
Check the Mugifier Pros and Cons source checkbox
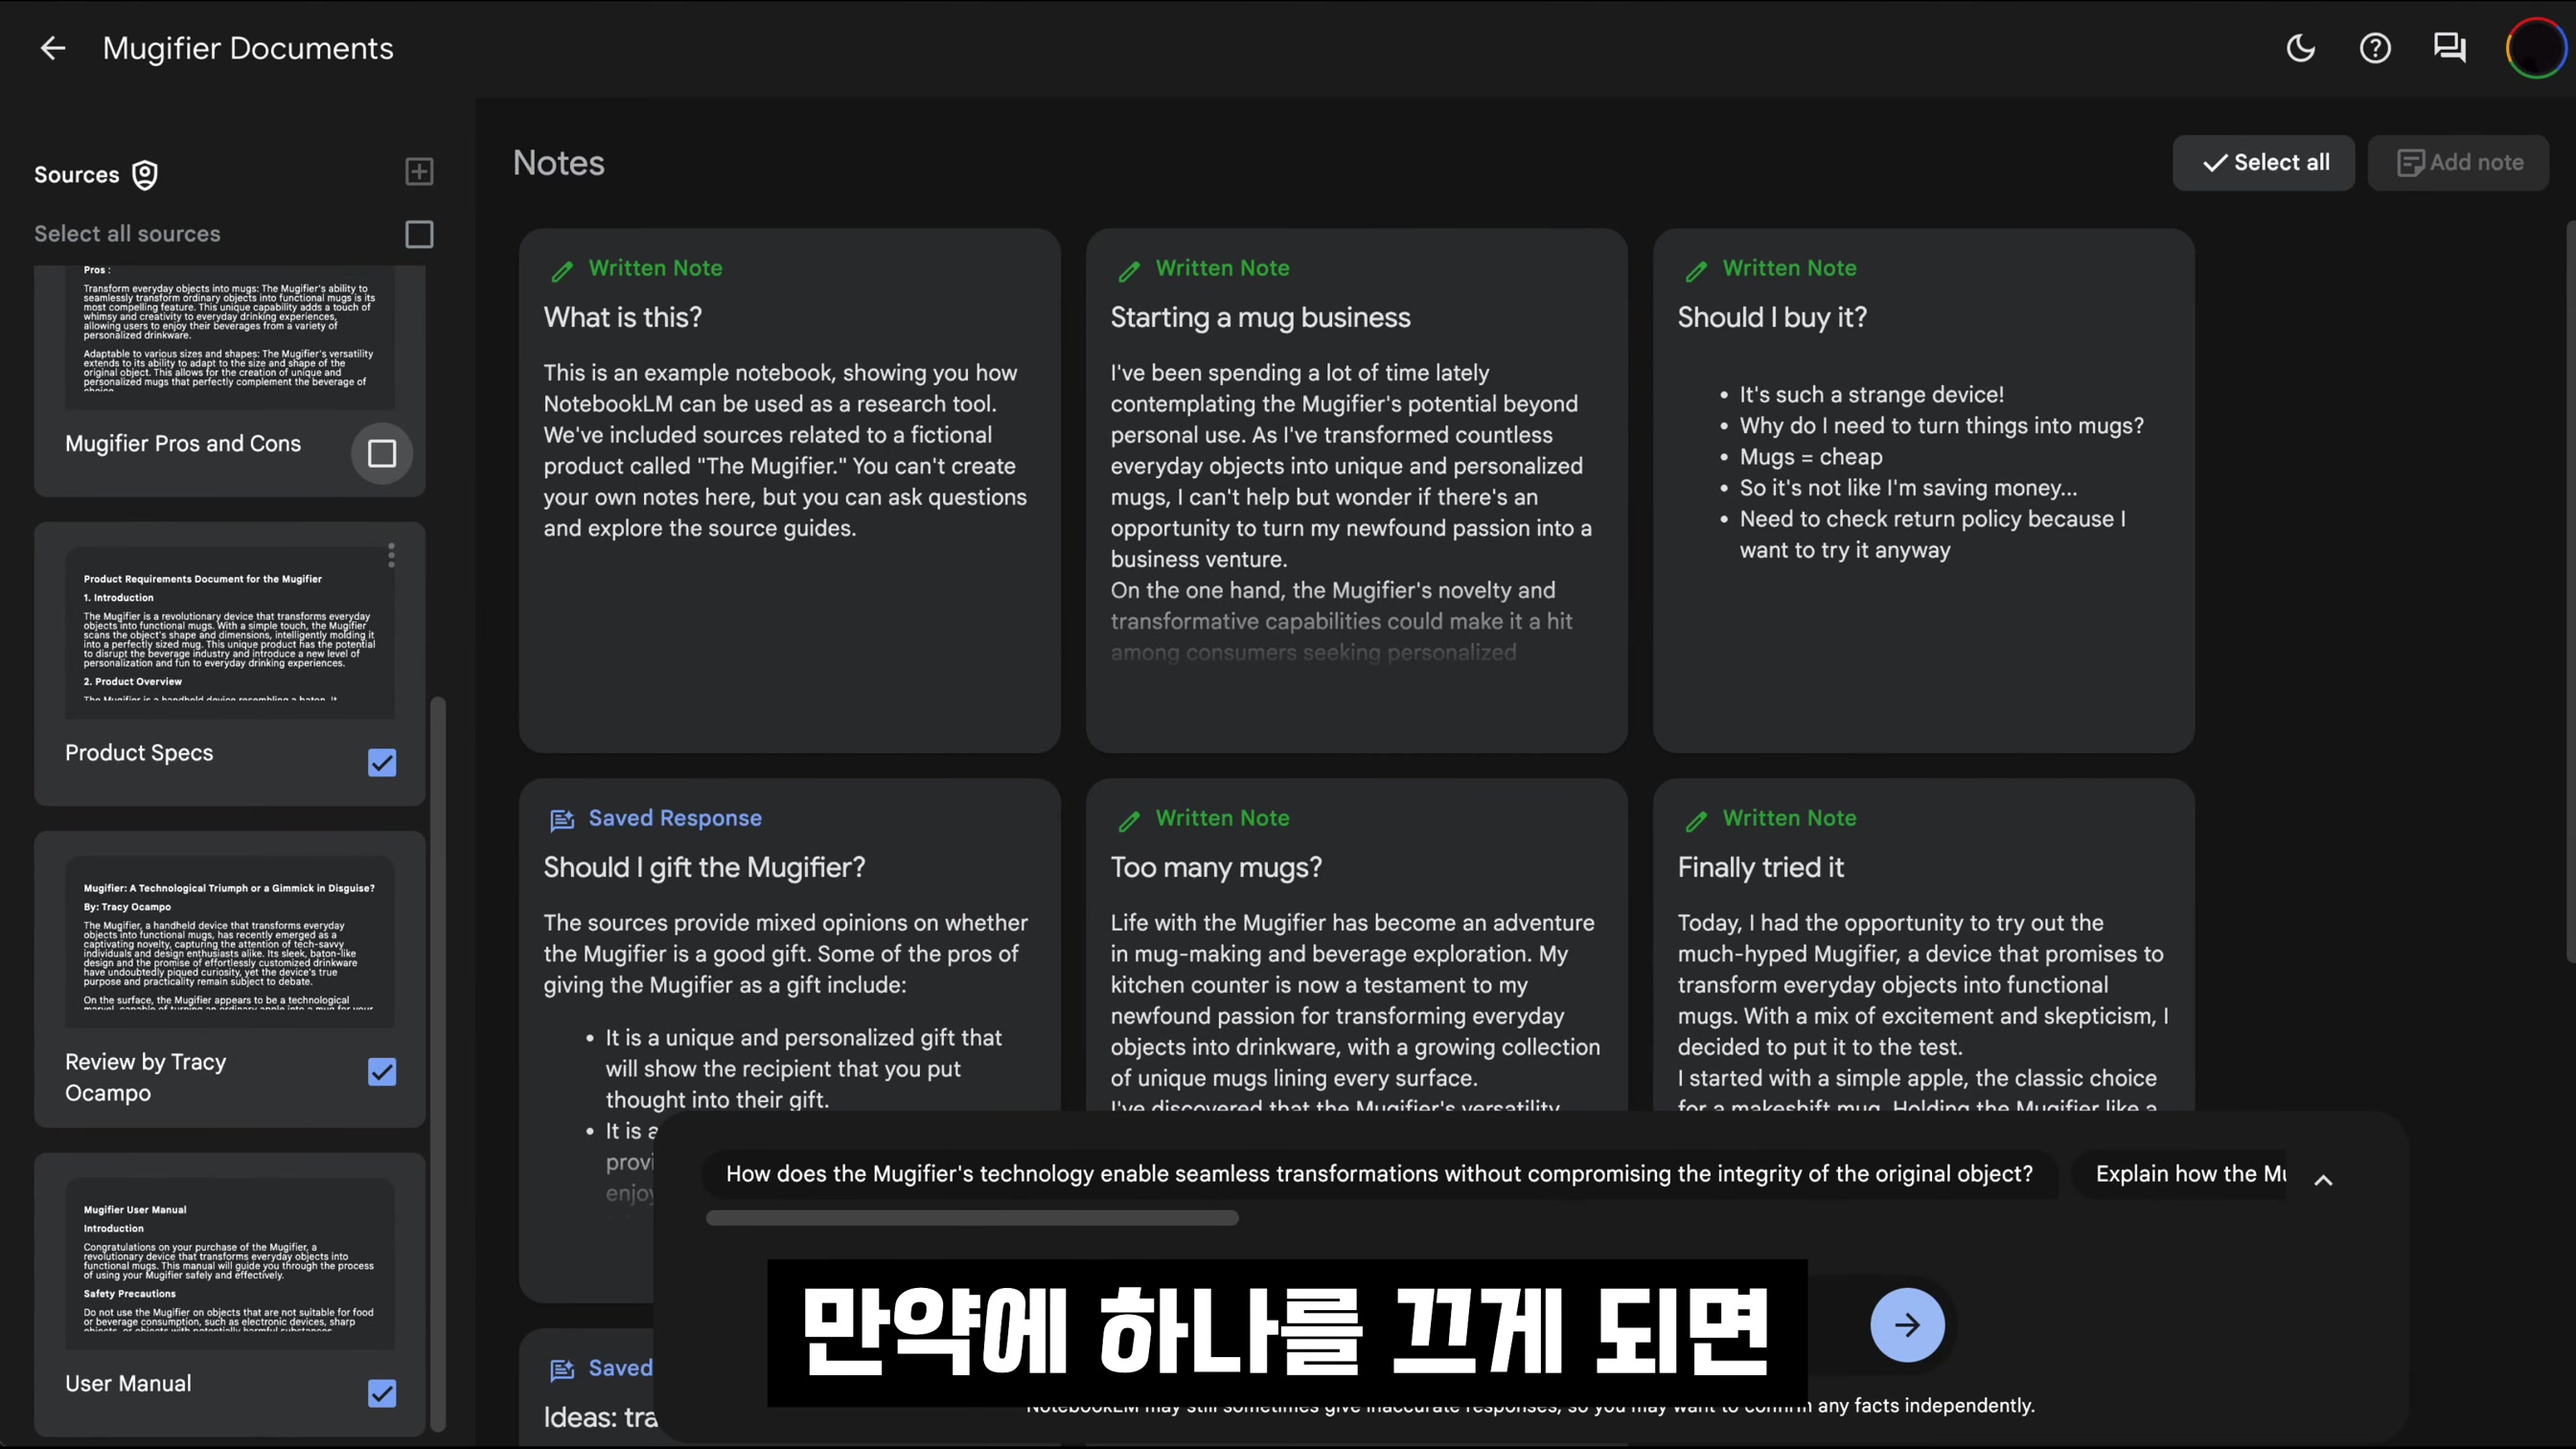coord(382,454)
